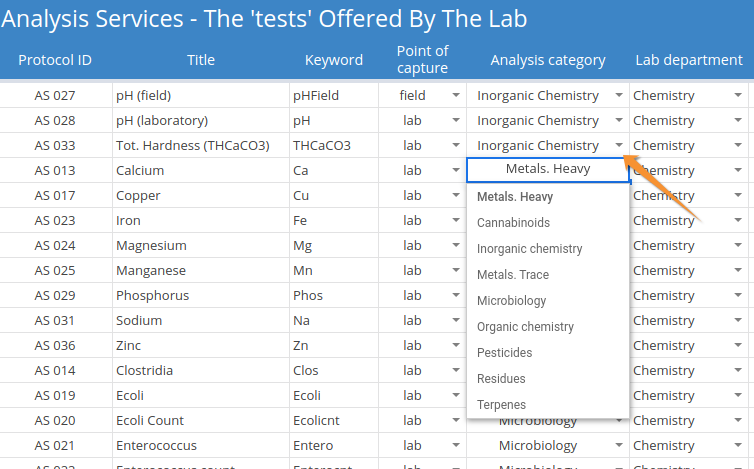754x469 pixels.
Task: Click the Metals. Heavy input field for Calcium
Action: [547, 170]
